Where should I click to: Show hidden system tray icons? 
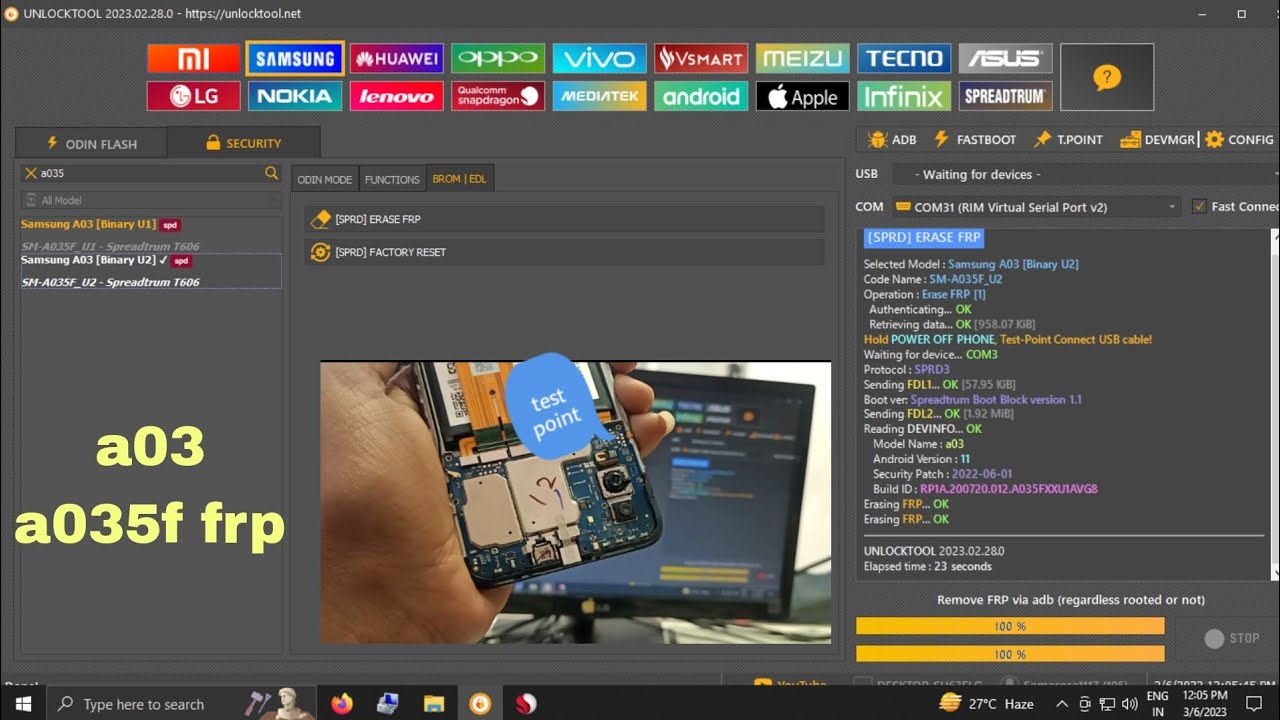point(1062,704)
